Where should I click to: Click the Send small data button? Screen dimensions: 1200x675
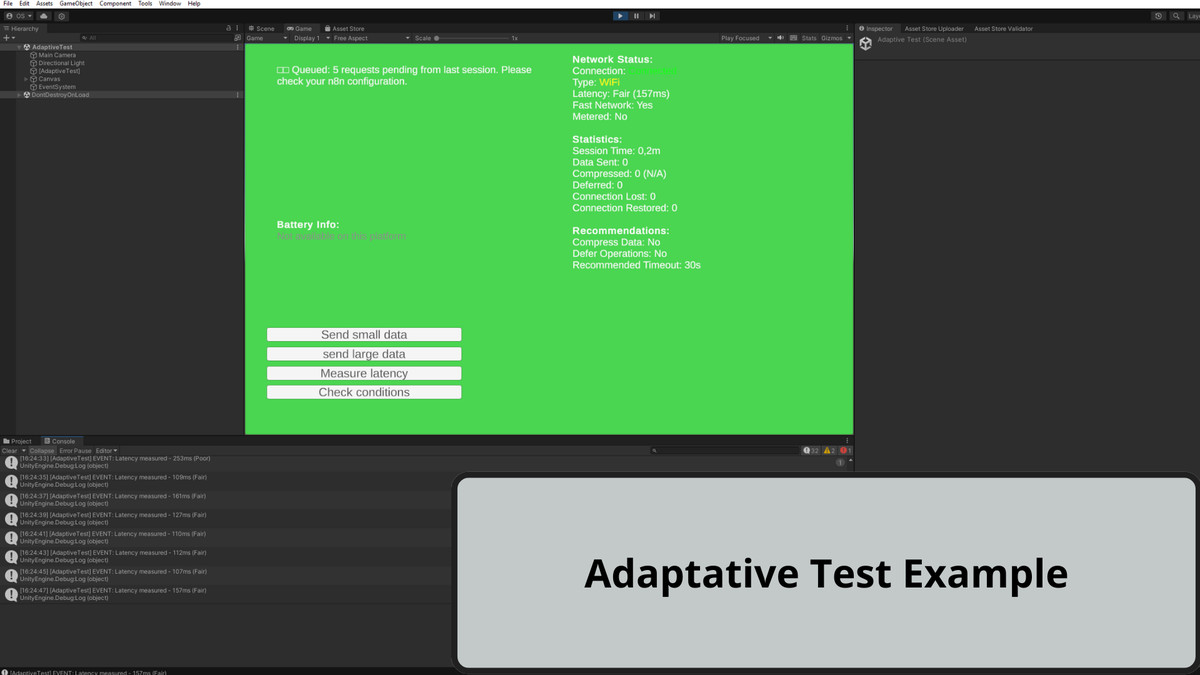364,335
